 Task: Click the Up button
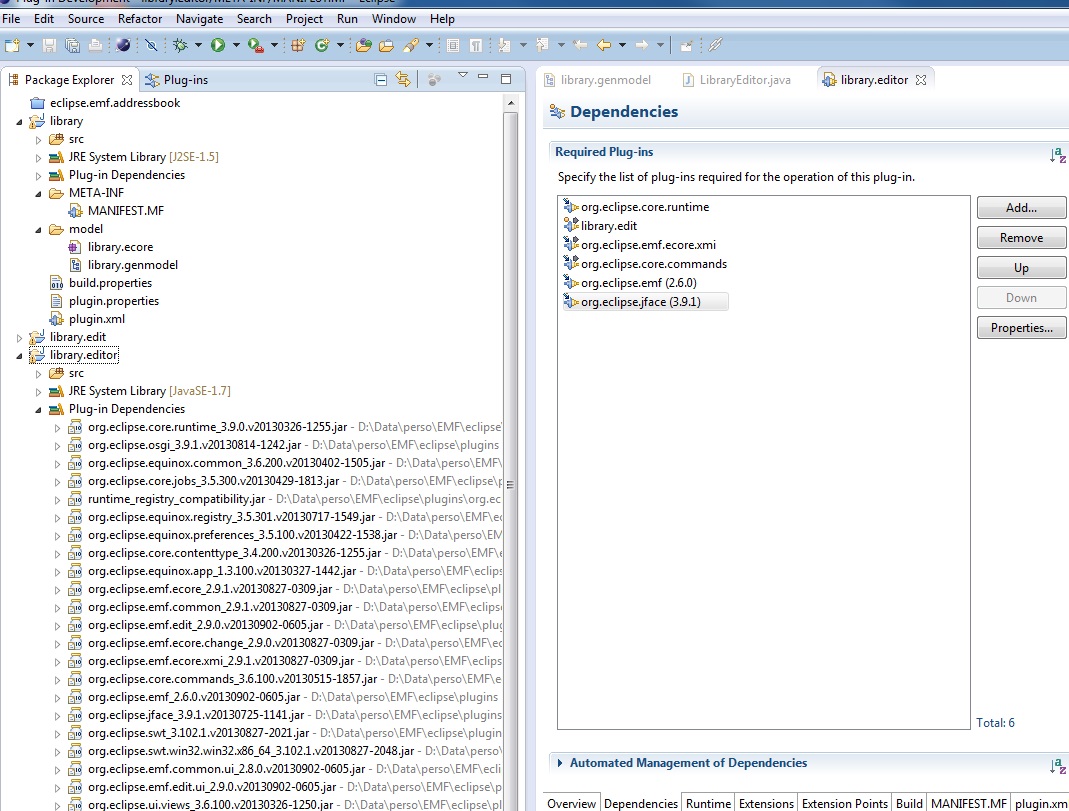[x=1021, y=268]
